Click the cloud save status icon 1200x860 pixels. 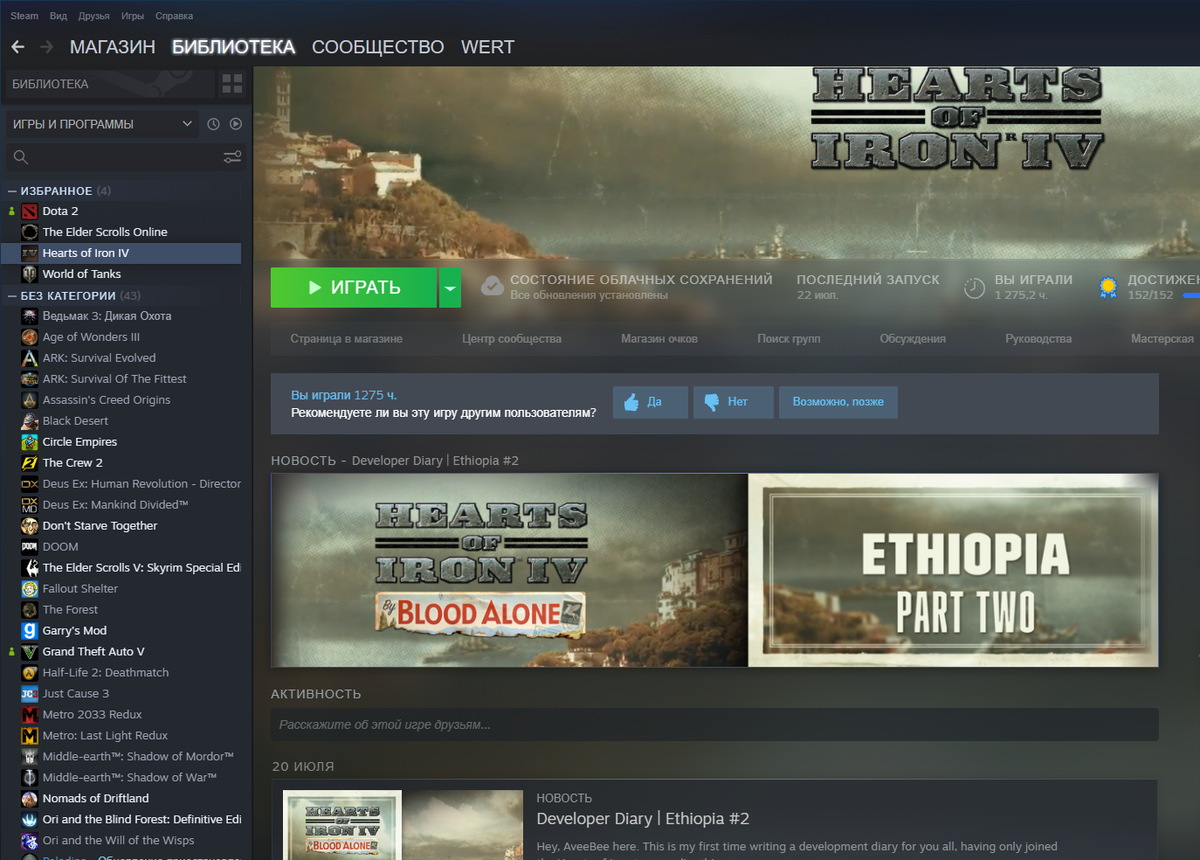pos(492,287)
